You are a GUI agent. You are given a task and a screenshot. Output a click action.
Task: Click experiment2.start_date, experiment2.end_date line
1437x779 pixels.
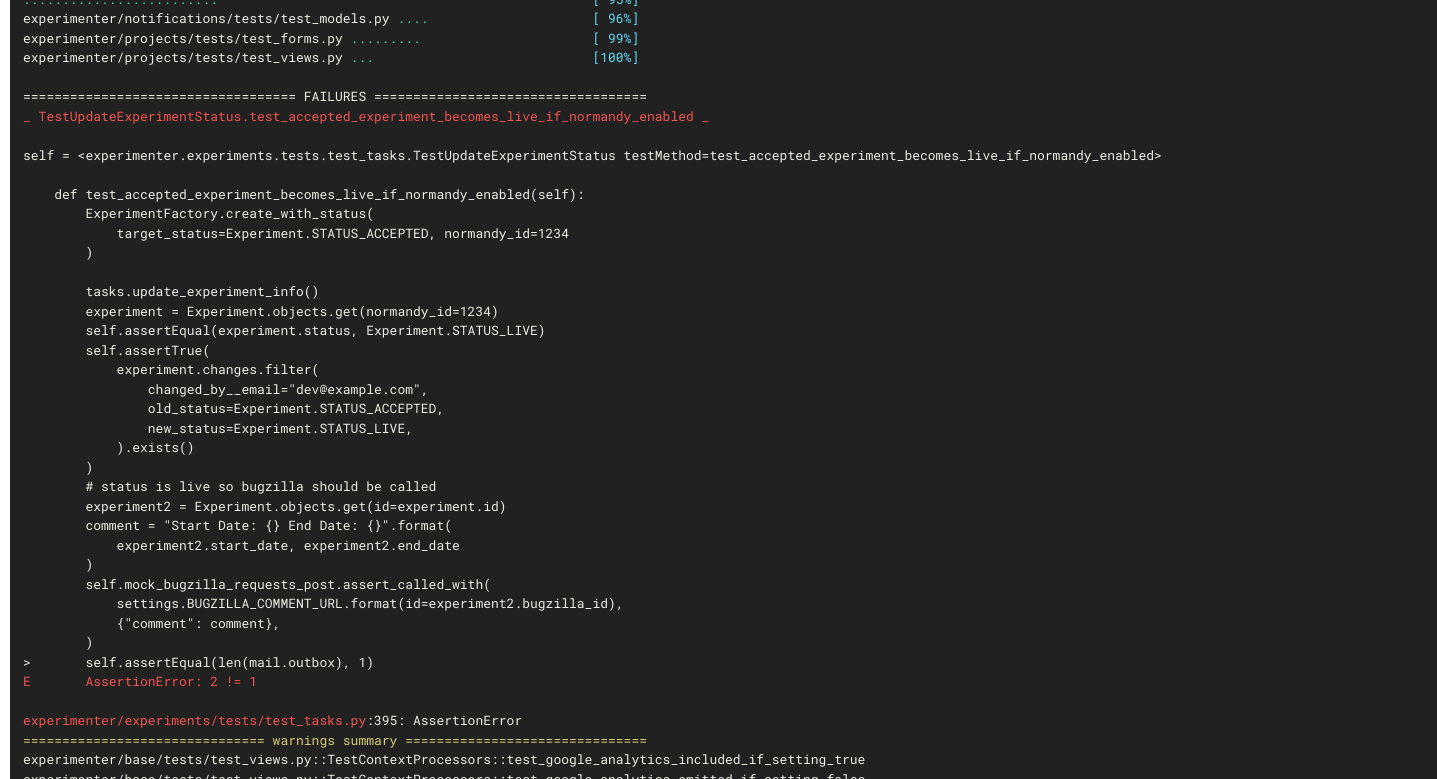click(288, 546)
